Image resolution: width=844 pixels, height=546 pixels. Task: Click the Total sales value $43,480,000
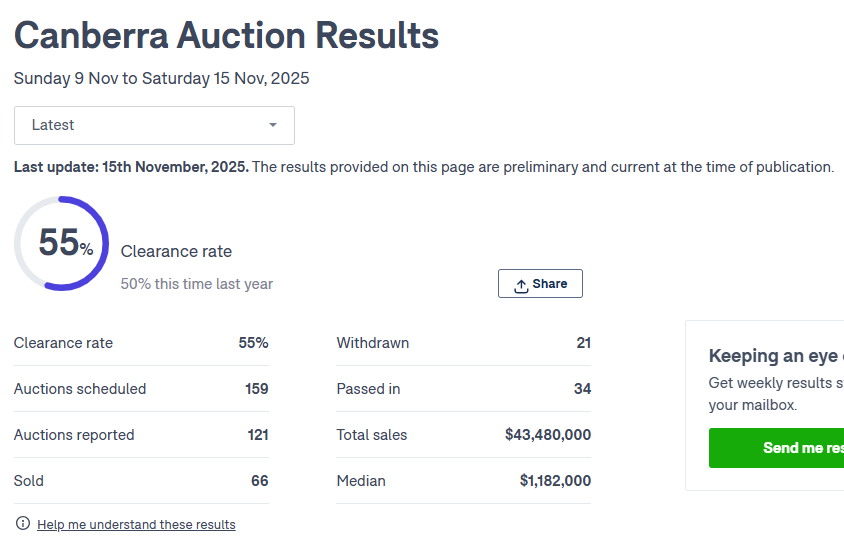click(548, 435)
